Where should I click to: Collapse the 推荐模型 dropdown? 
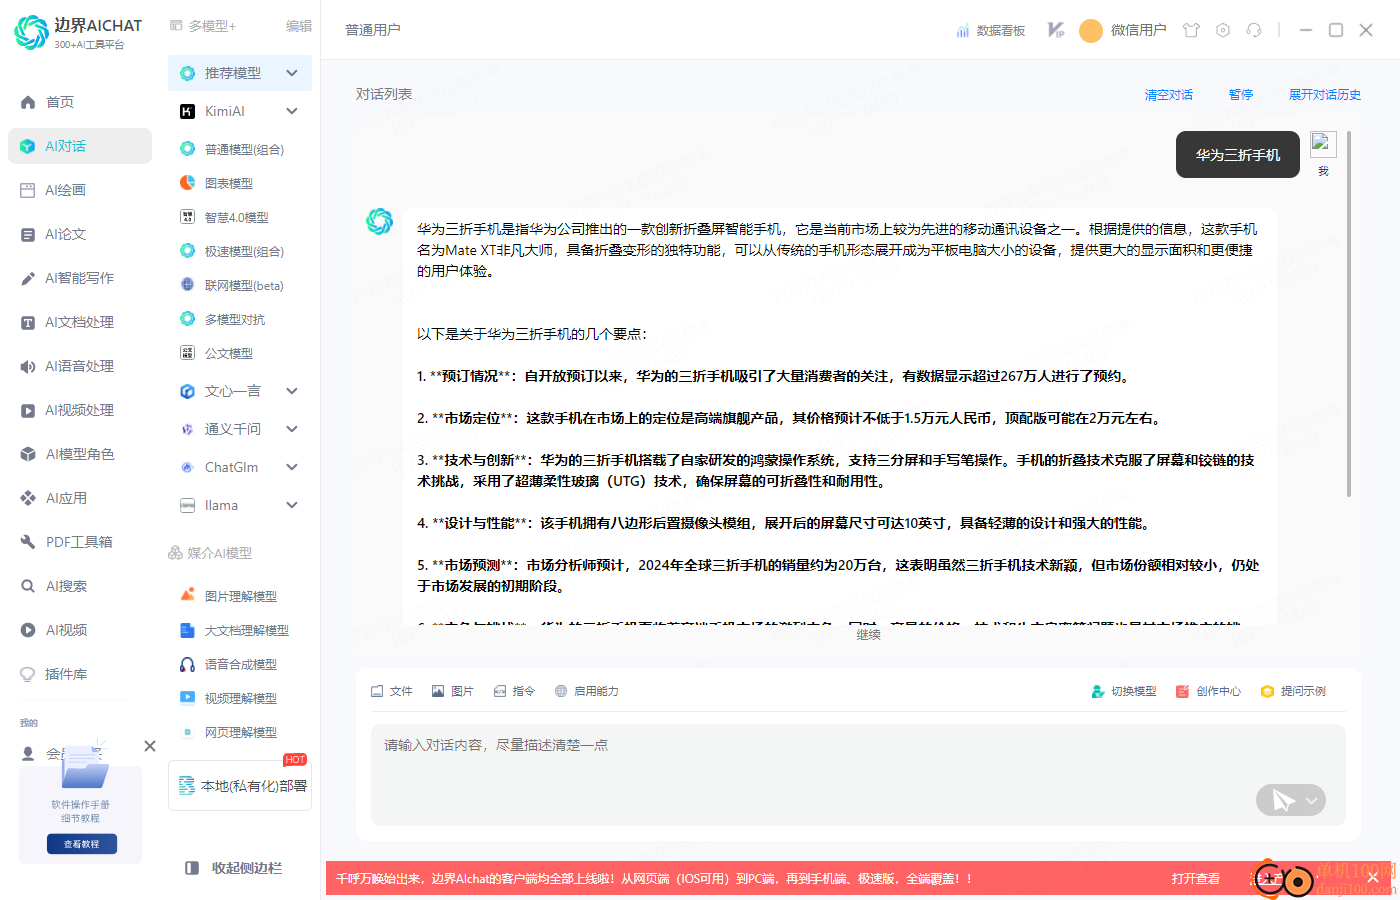tap(292, 73)
